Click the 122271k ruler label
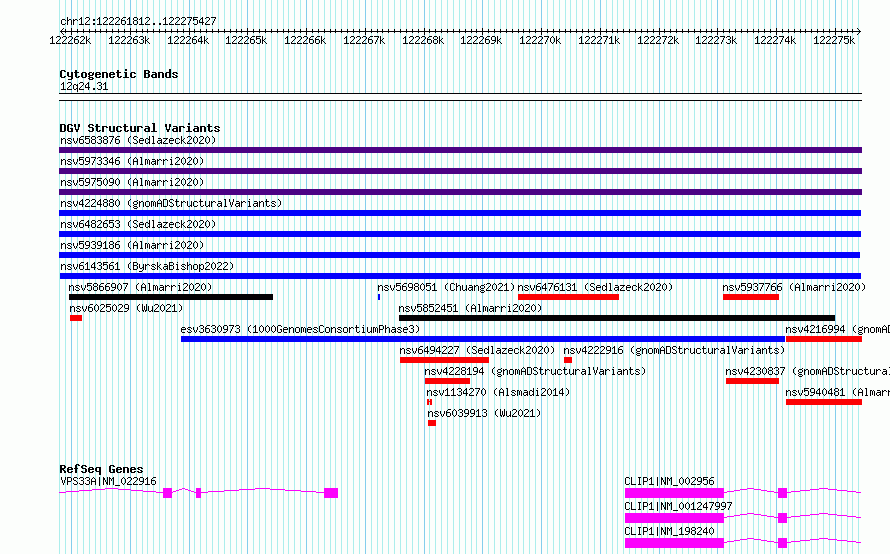Image resolution: width=890 pixels, height=554 pixels. [599, 40]
